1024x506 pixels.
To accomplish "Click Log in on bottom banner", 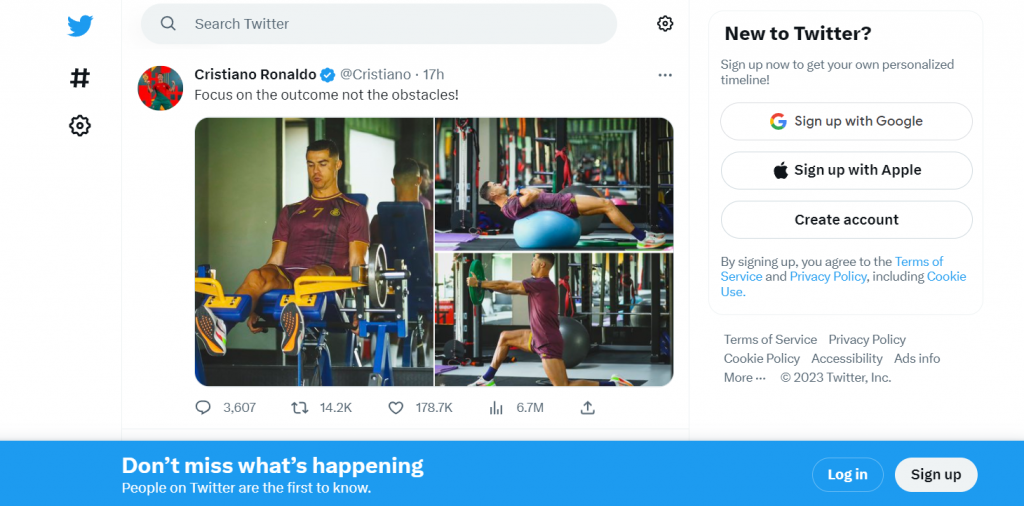I will tap(847, 474).
